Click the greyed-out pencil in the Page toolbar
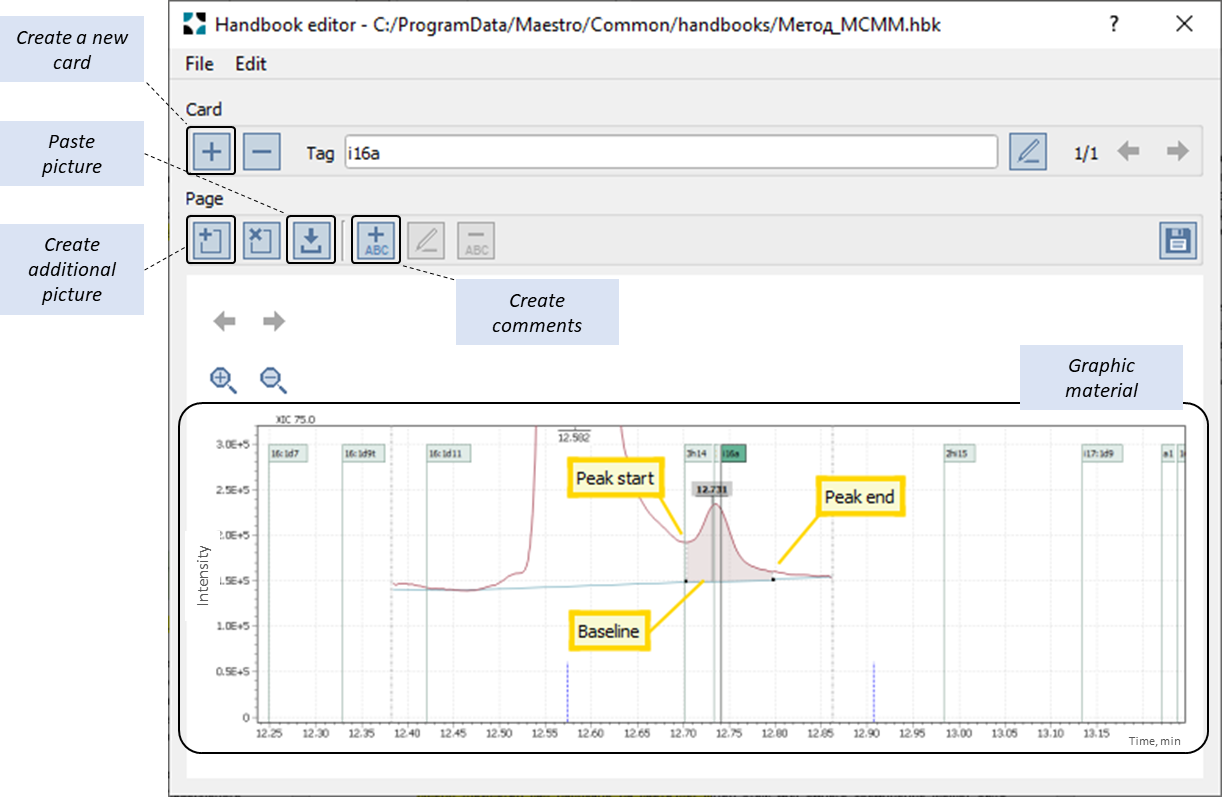1222x797 pixels. tap(426, 240)
